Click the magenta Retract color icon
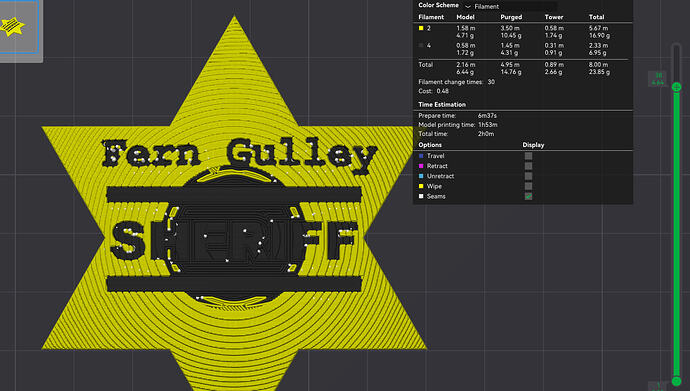This screenshot has width=690, height=391. (x=421, y=166)
